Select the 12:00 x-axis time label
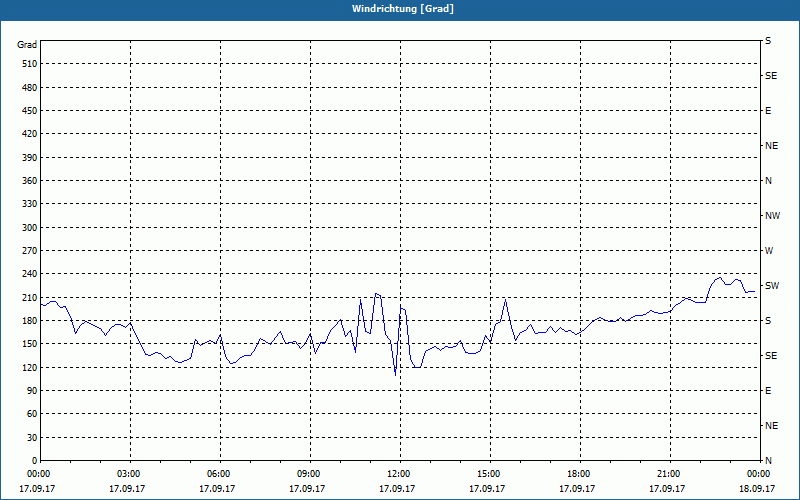 (x=400, y=474)
